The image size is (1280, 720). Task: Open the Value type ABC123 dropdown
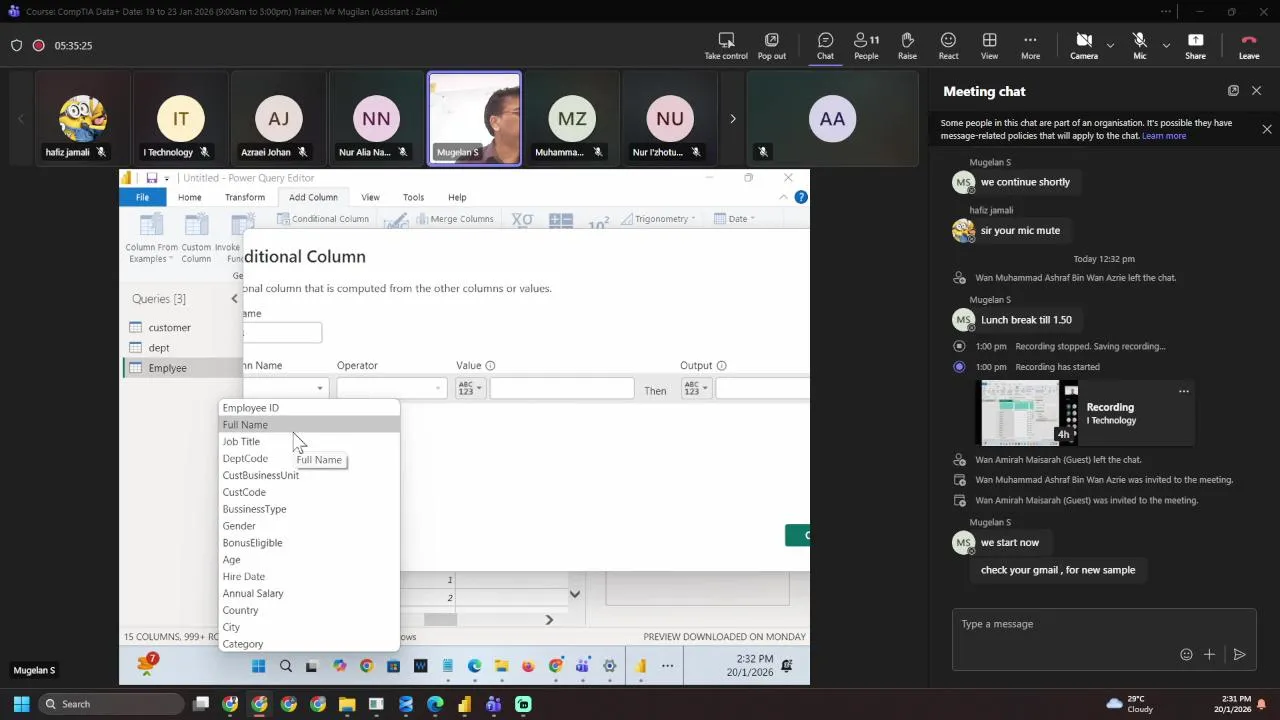click(x=469, y=388)
